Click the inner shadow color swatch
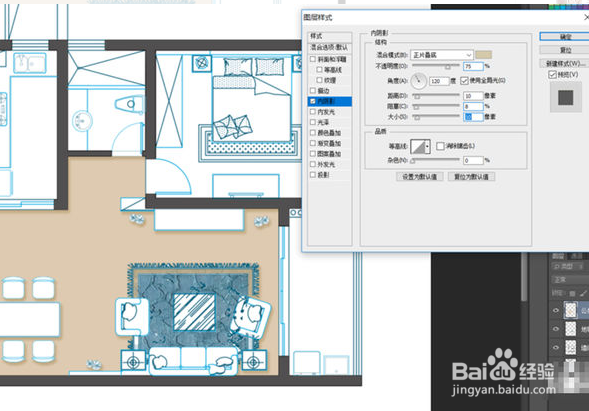Viewport: 589px width, 411px height. point(483,55)
